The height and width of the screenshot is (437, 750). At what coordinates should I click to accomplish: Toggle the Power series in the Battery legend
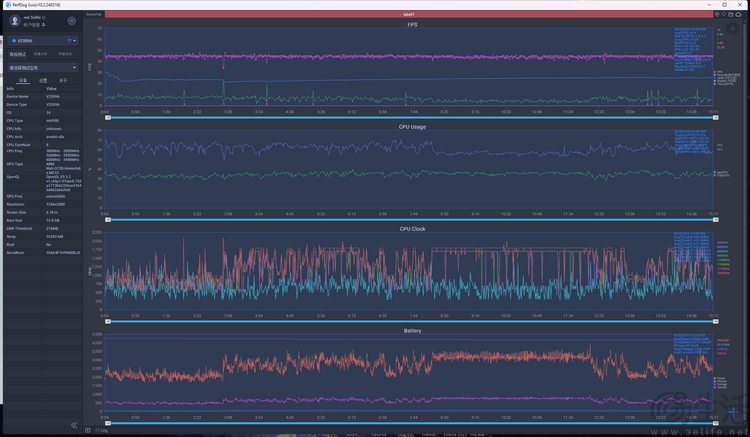(x=720, y=378)
